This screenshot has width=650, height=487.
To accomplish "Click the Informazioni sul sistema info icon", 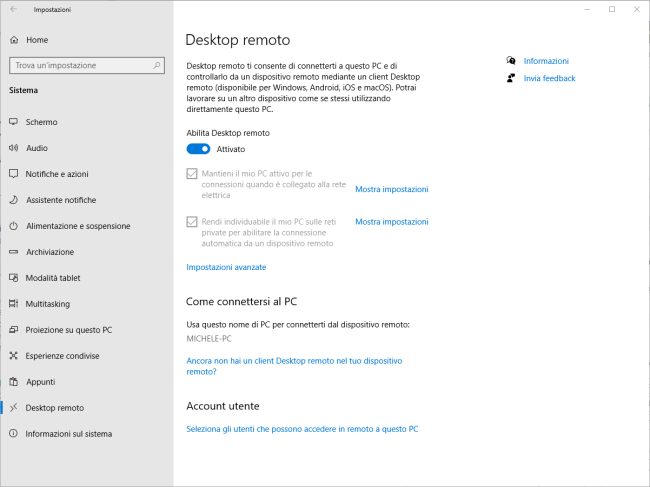I will click(x=14, y=434).
